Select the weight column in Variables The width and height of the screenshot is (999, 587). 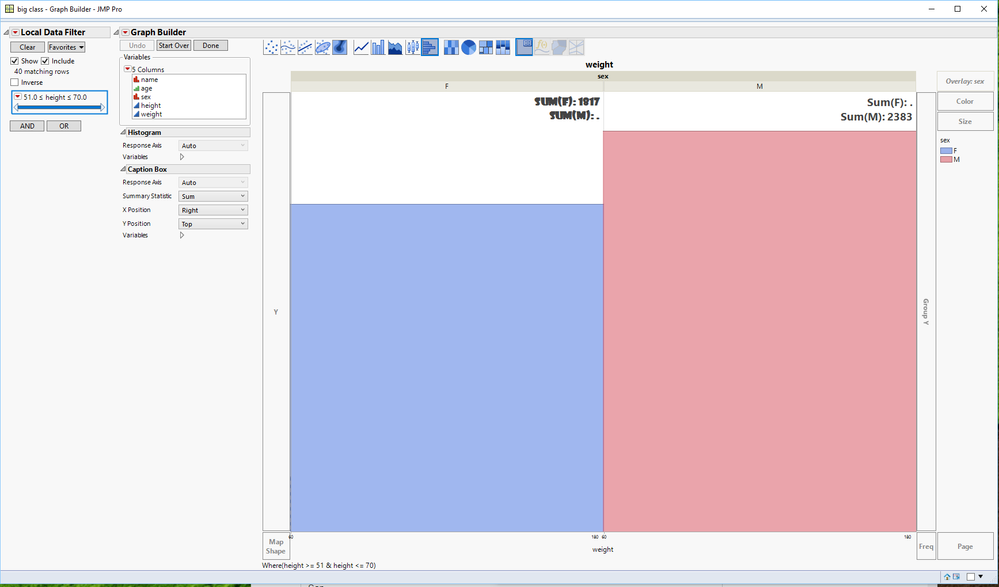152,114
